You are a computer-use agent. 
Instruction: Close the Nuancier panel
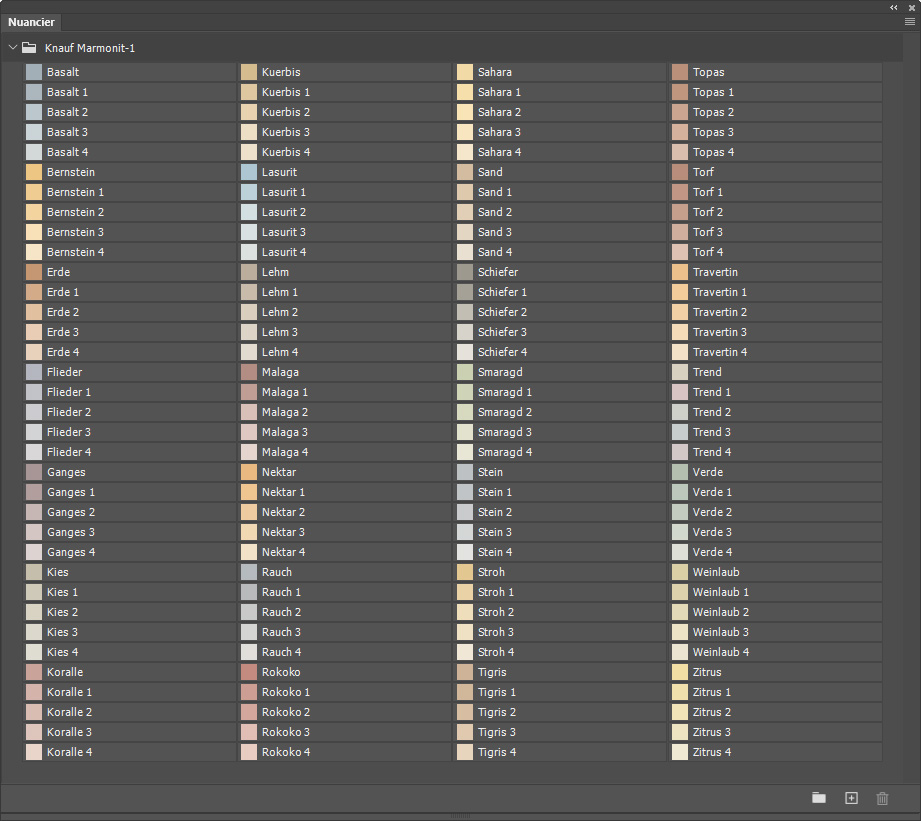click(x=912, y=8)
